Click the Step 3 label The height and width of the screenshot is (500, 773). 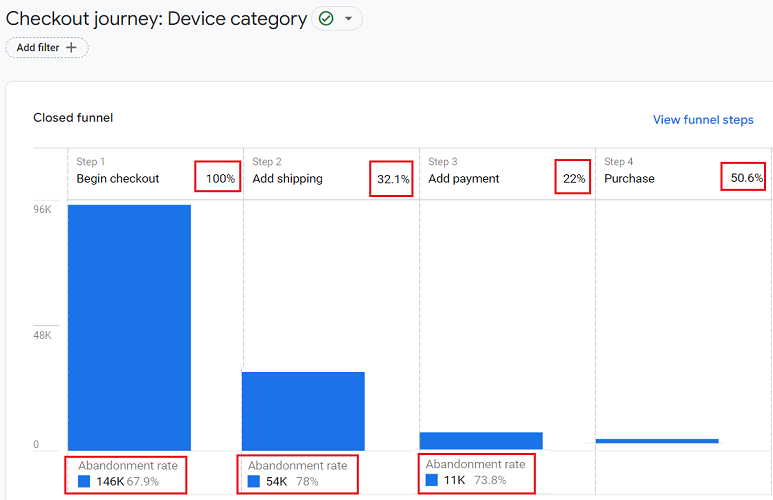[x=443, y=162]
